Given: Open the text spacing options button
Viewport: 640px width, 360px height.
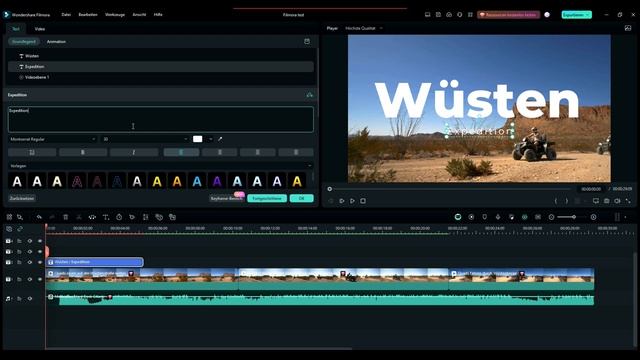Looking at the screenshot, I should [x=32, y=152].
